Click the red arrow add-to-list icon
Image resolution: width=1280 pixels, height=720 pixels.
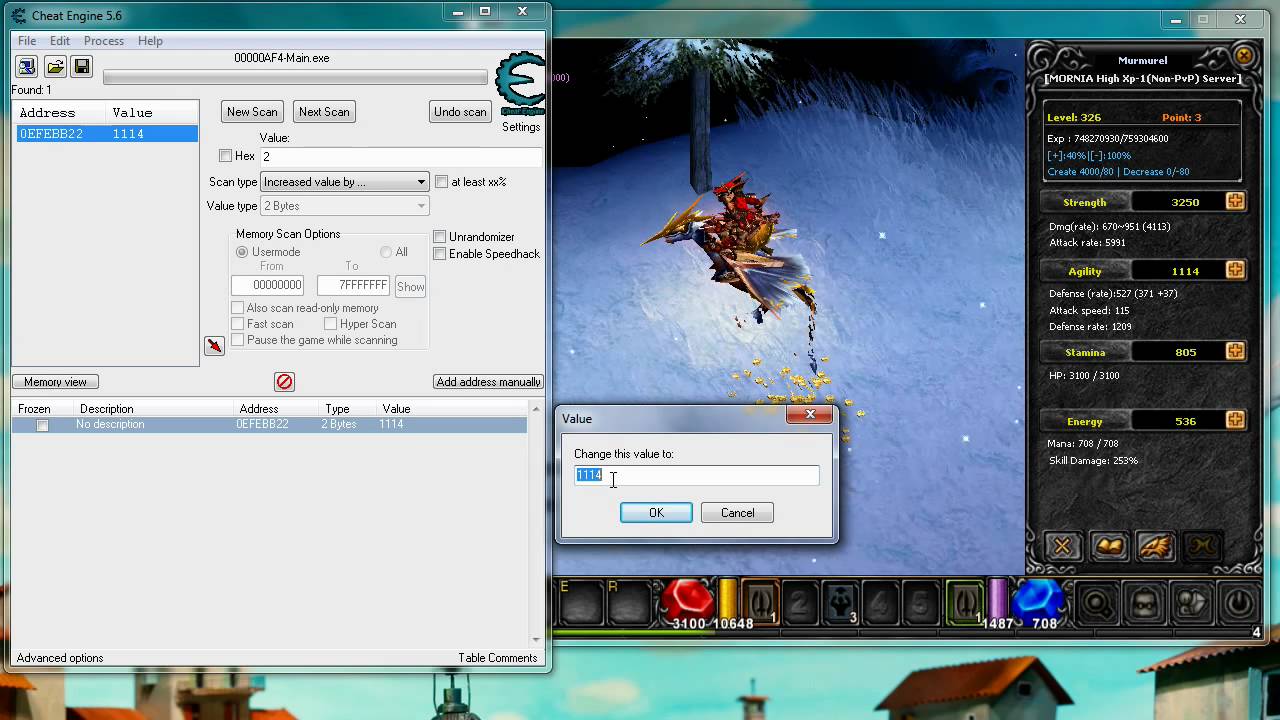[x=214, y=346]
